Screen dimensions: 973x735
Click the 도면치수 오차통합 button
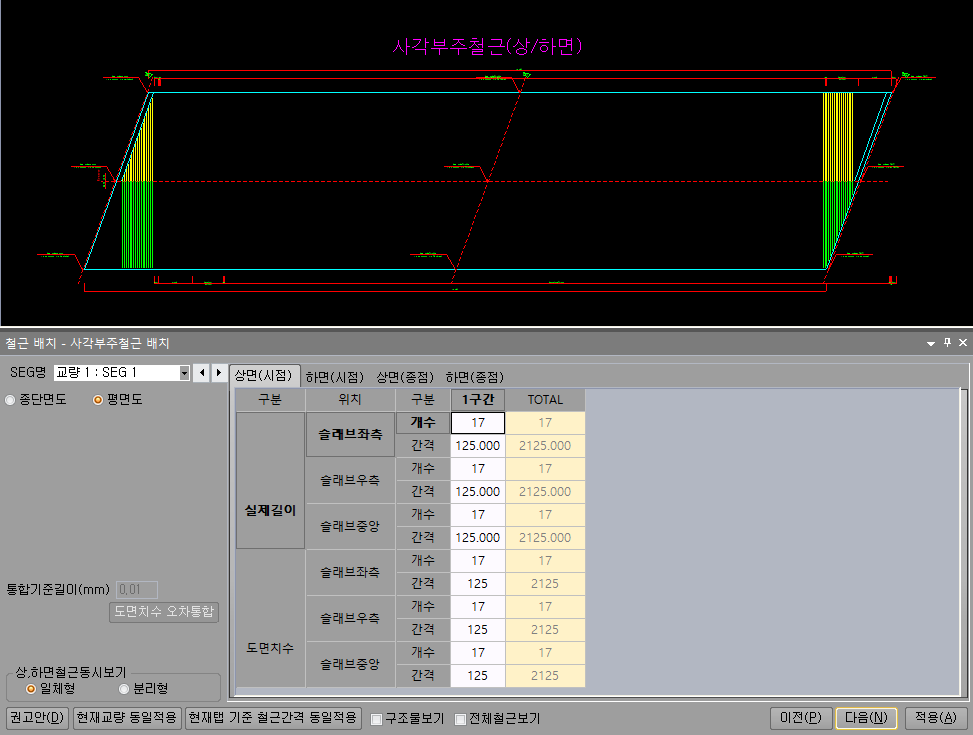(x=164, y=611)
